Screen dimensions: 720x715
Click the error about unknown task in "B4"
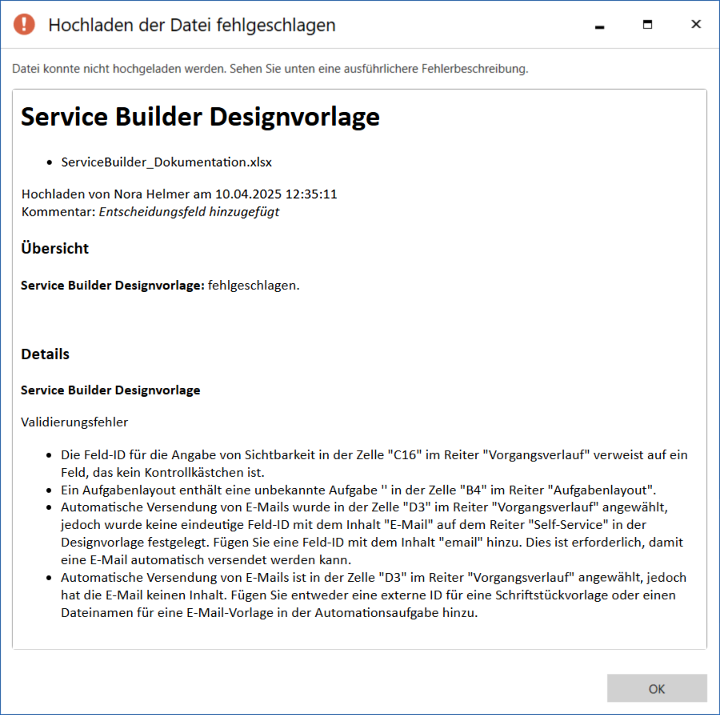(358, 489)
